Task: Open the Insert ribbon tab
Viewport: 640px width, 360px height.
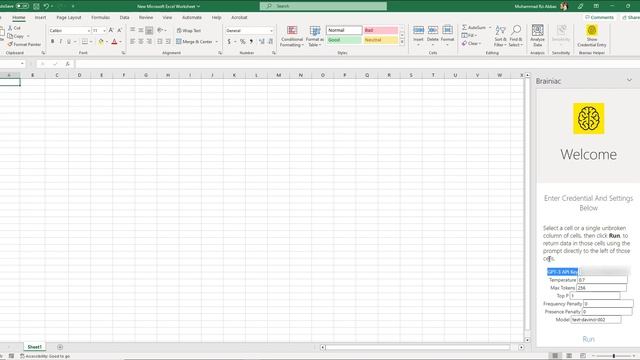Action: (x=40, y=18)
